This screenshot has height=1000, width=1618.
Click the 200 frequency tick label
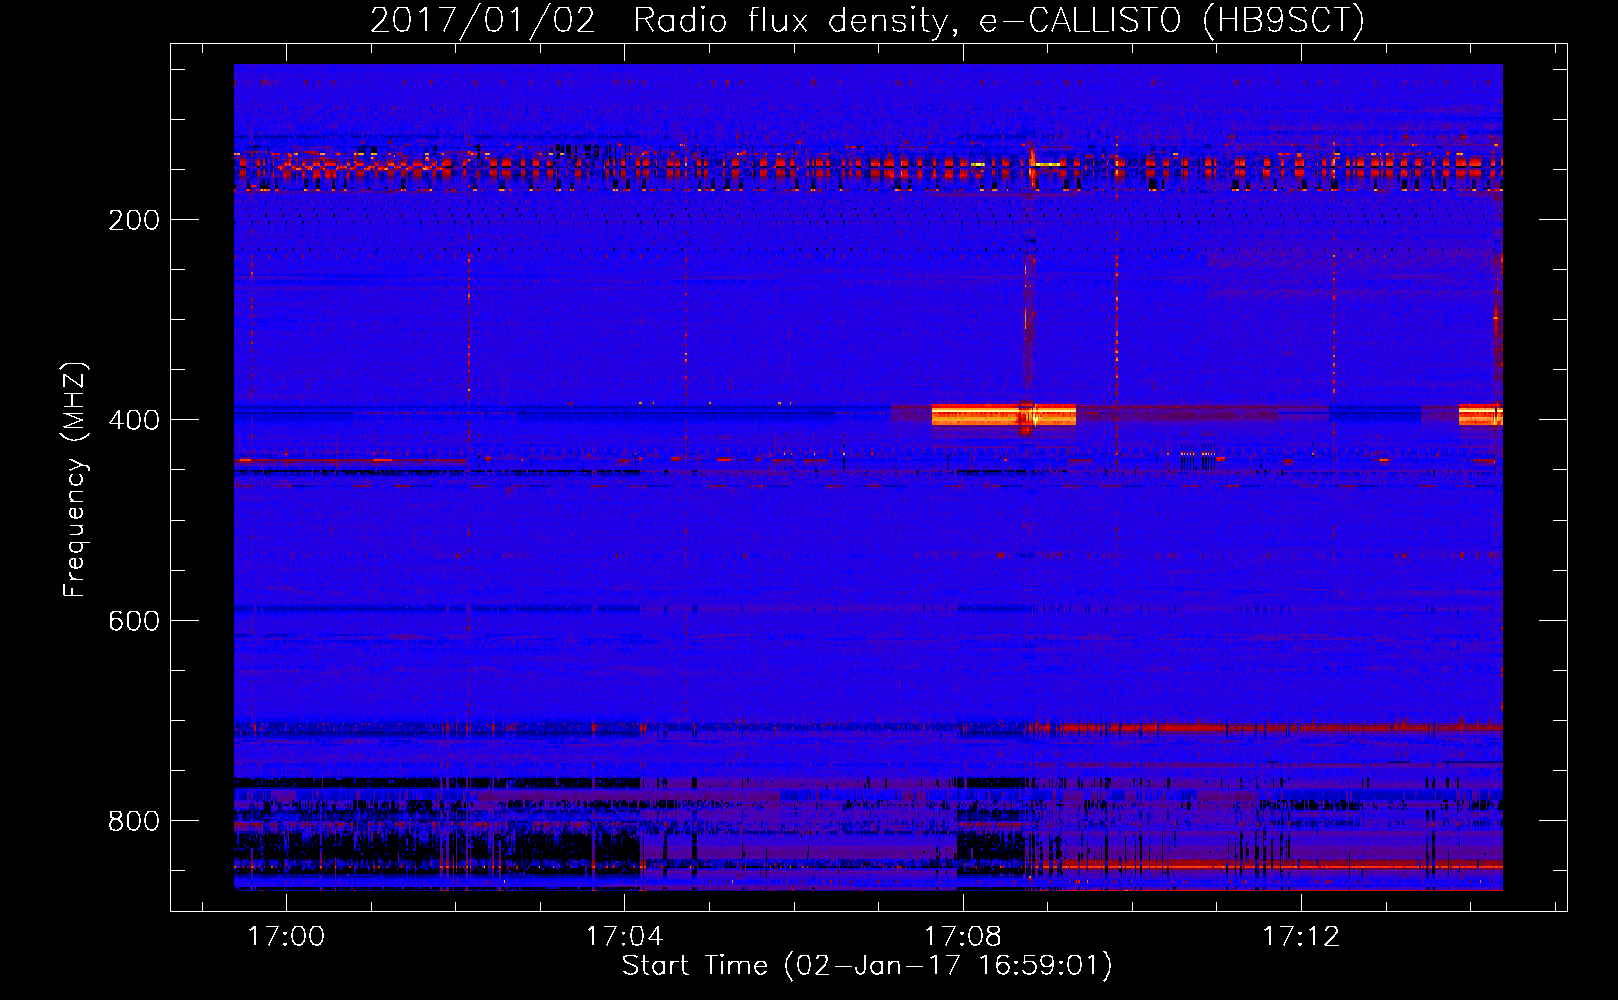coord(134,220)
